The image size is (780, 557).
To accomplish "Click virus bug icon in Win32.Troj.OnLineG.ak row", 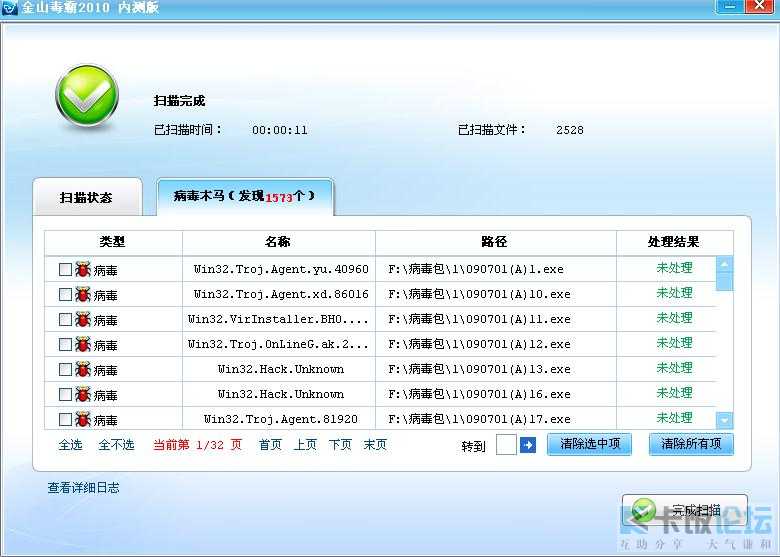I will (x=83, y=344).
